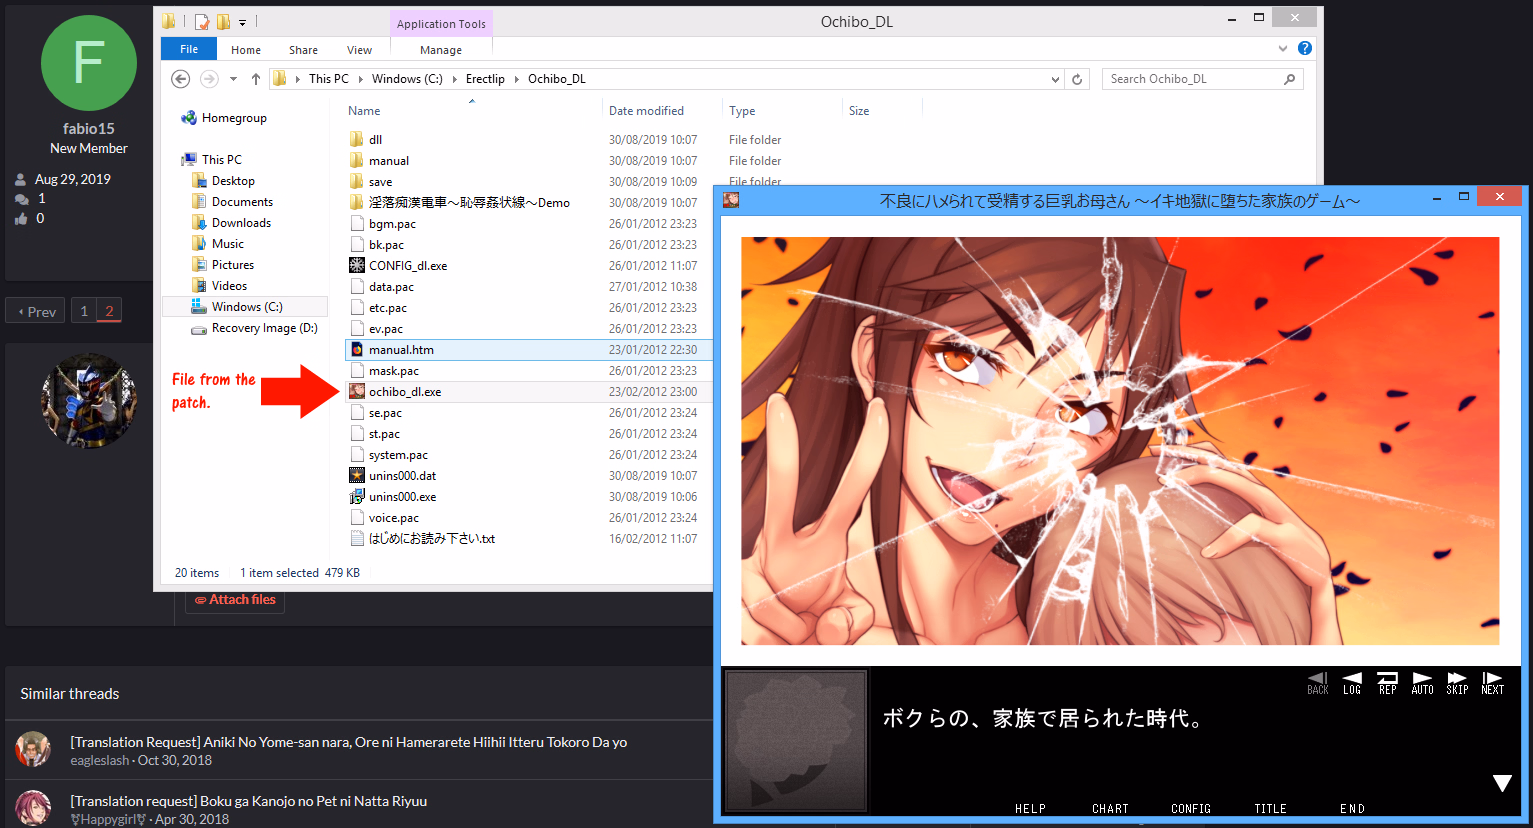Viewport: 1533px width, 828px height.
Task: Select the manual.htm file icon
Action: tap(357, 349)
